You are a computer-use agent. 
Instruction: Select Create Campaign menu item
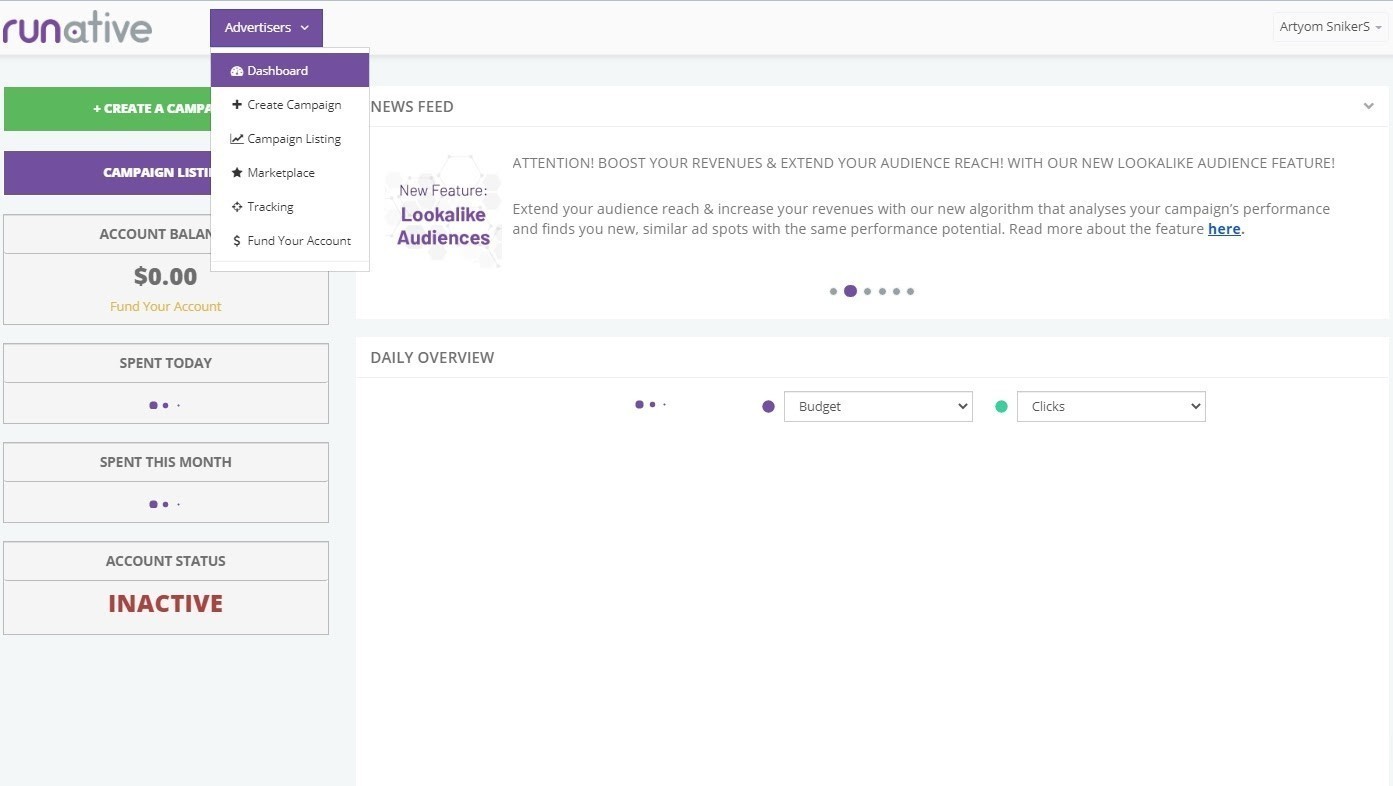(x=290, y=105)
